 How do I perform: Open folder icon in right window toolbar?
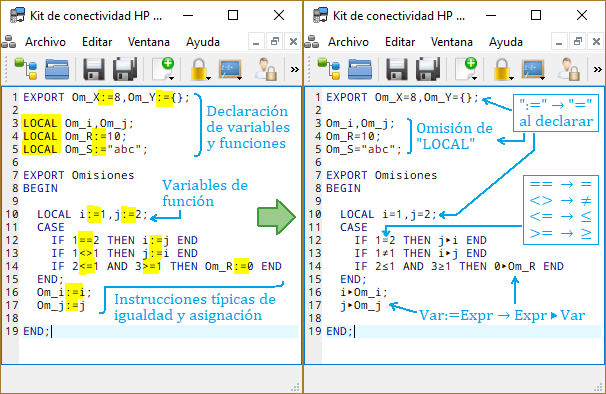pyautogui.click(x=360, y=69)
